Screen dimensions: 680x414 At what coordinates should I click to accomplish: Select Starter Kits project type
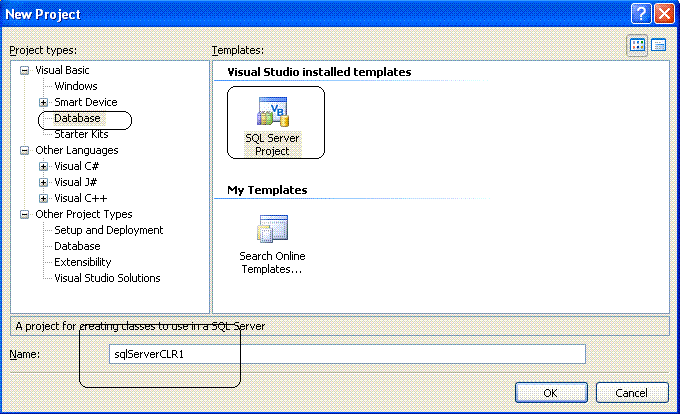point(81,134)
